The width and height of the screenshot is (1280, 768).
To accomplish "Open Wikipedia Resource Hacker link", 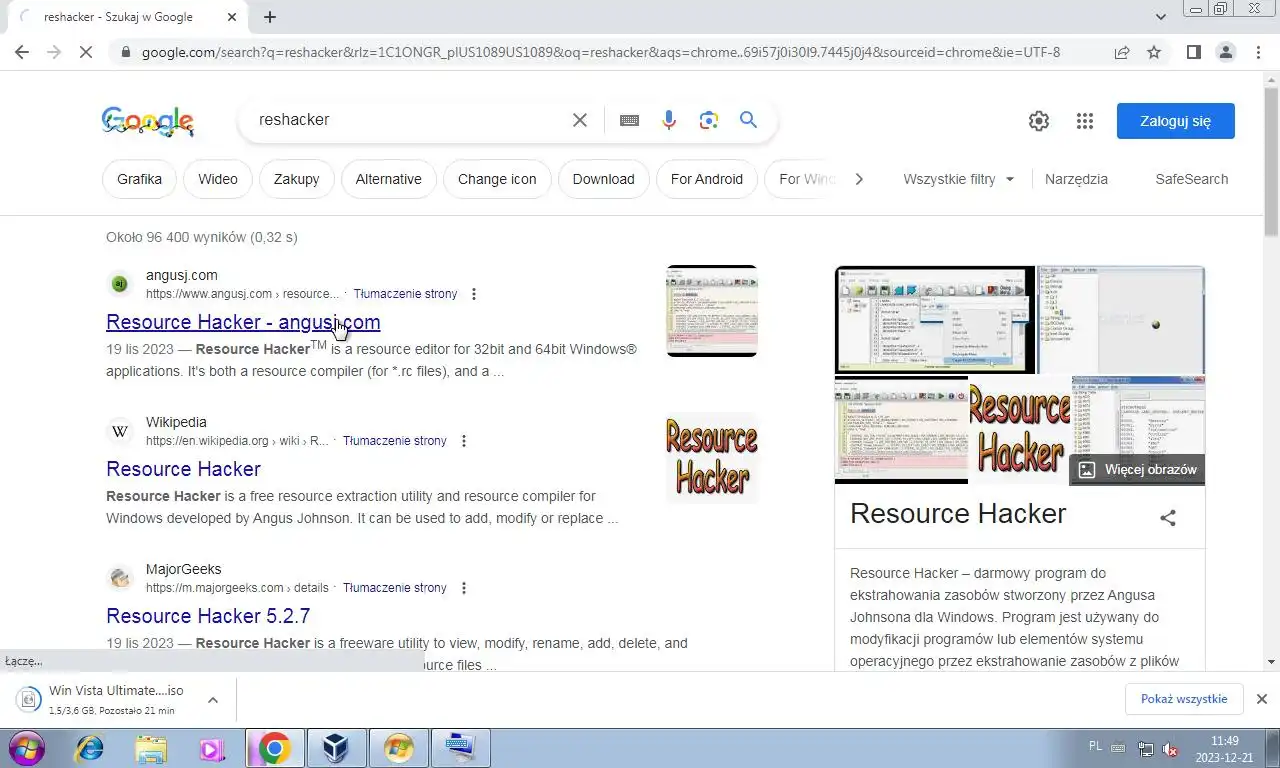I will [183, 469].
